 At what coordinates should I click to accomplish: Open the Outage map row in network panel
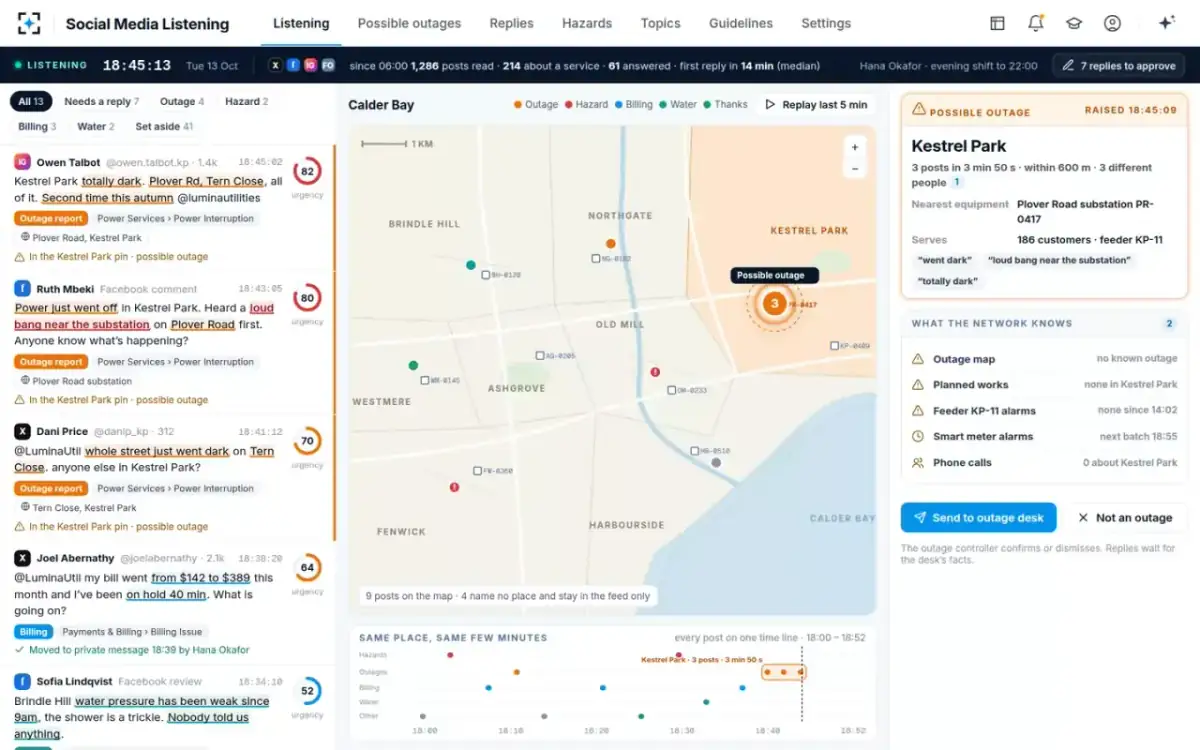[1044, 359]
